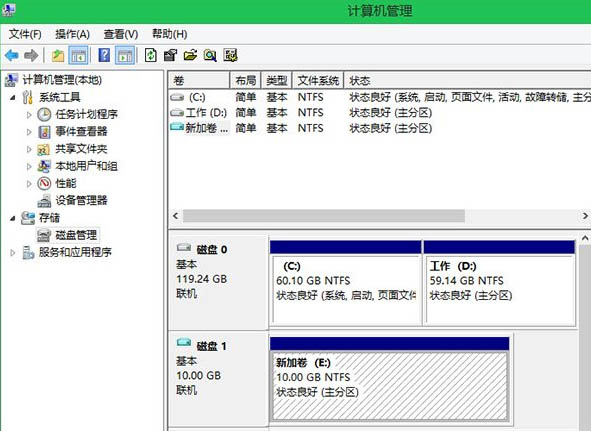Viewport: 591px width, 431px height.
Task: Open the Properties toolbar icon
Action: pos(170,55)
